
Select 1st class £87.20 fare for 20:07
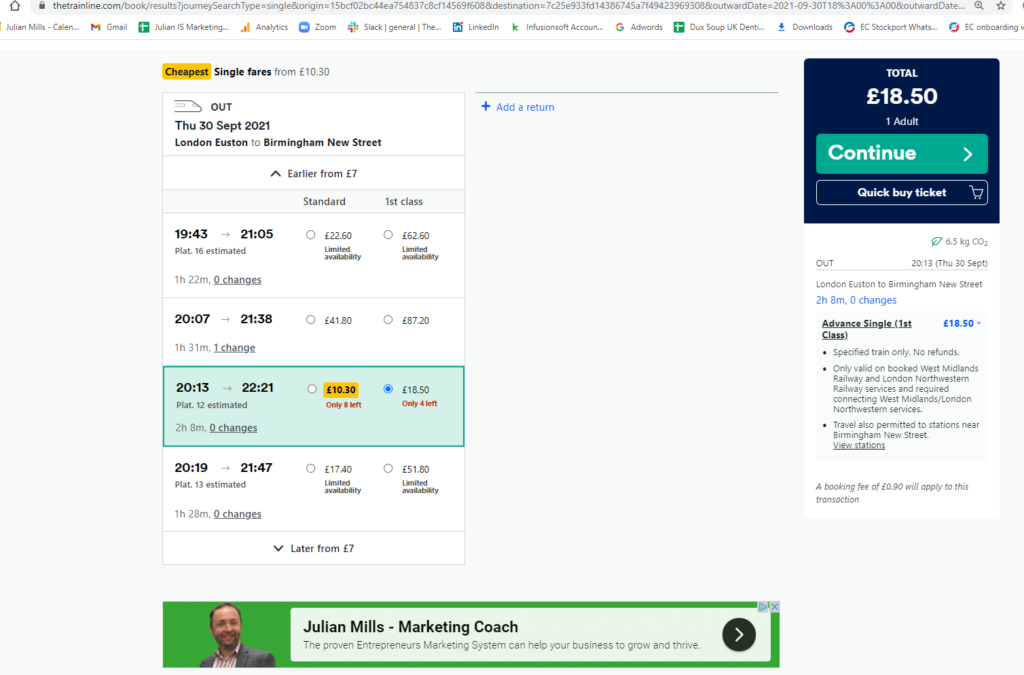click(x=388, y=320)
